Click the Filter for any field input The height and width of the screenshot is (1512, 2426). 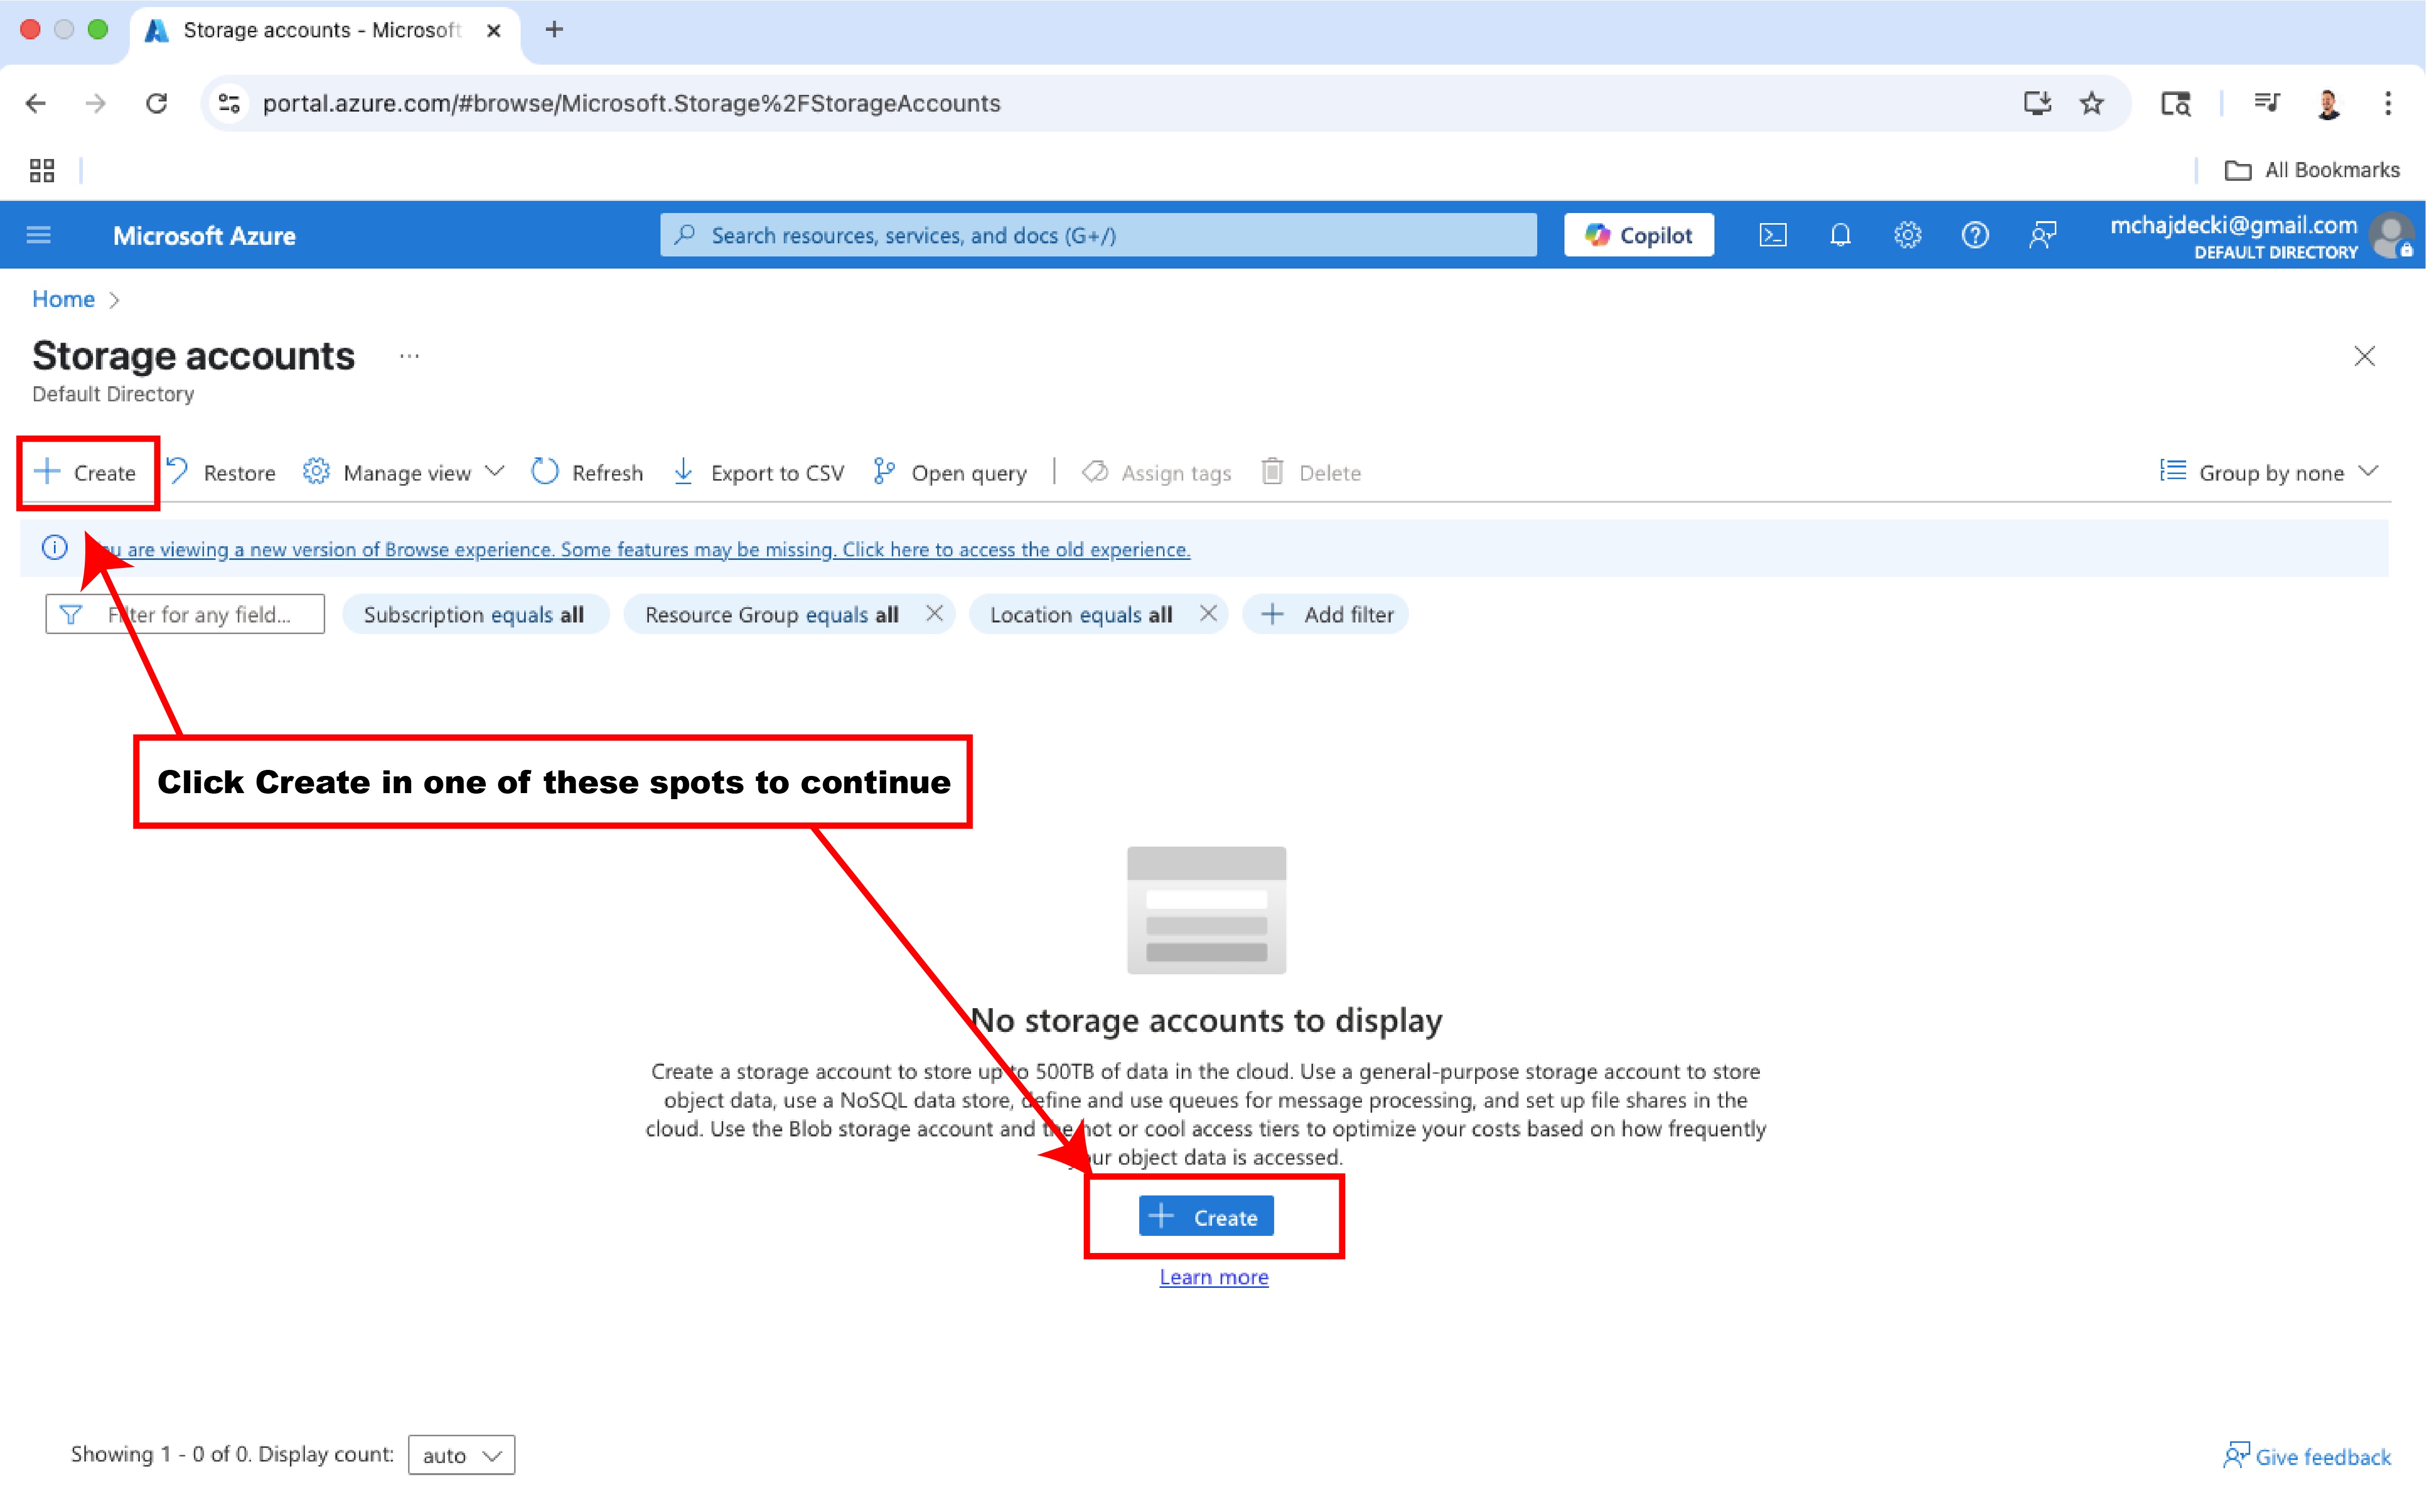[x=185, y=614]
